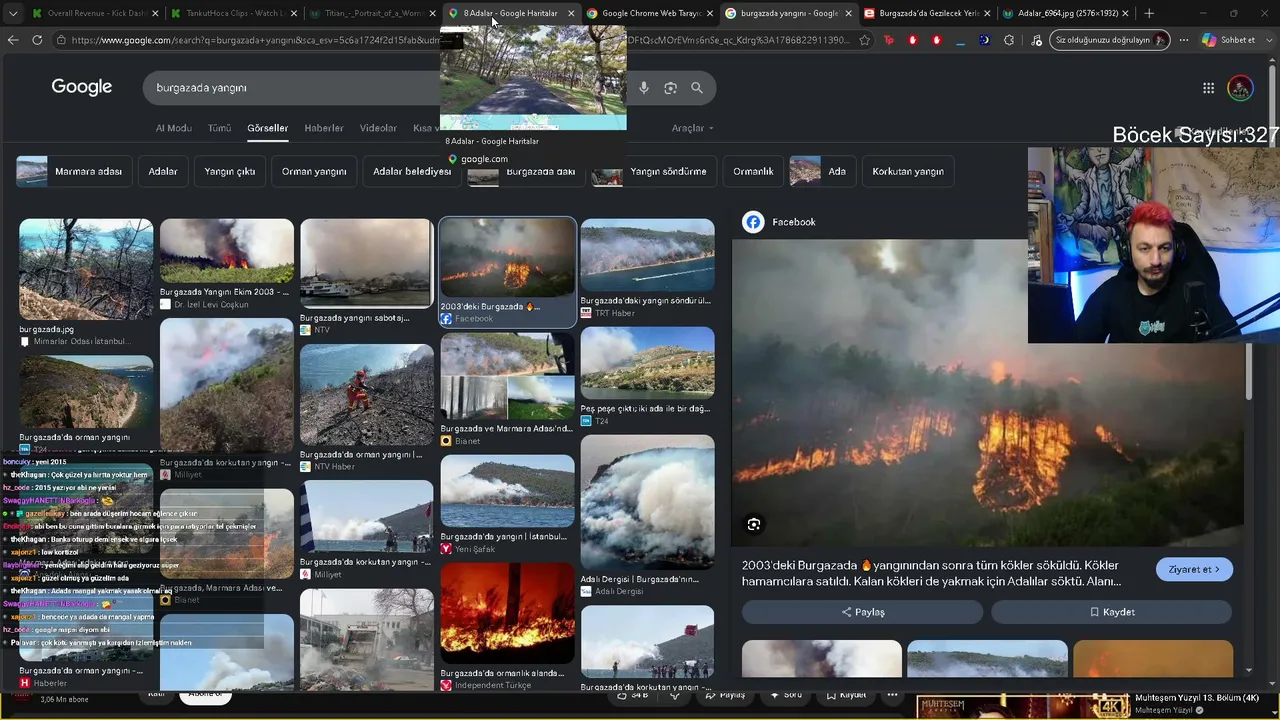The width and height of the screenshot is (1280, 720).
Task: Click Kaydet in the image preview panel
Action: click(1111, 612)
